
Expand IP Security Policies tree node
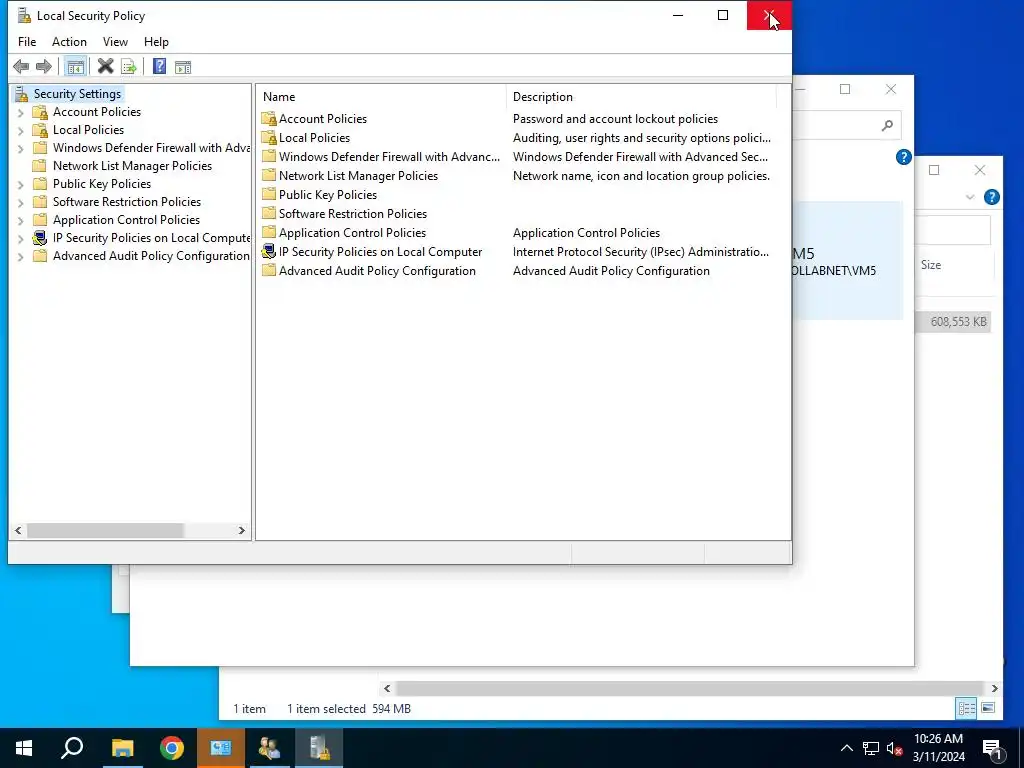click(x=20, y=238)
